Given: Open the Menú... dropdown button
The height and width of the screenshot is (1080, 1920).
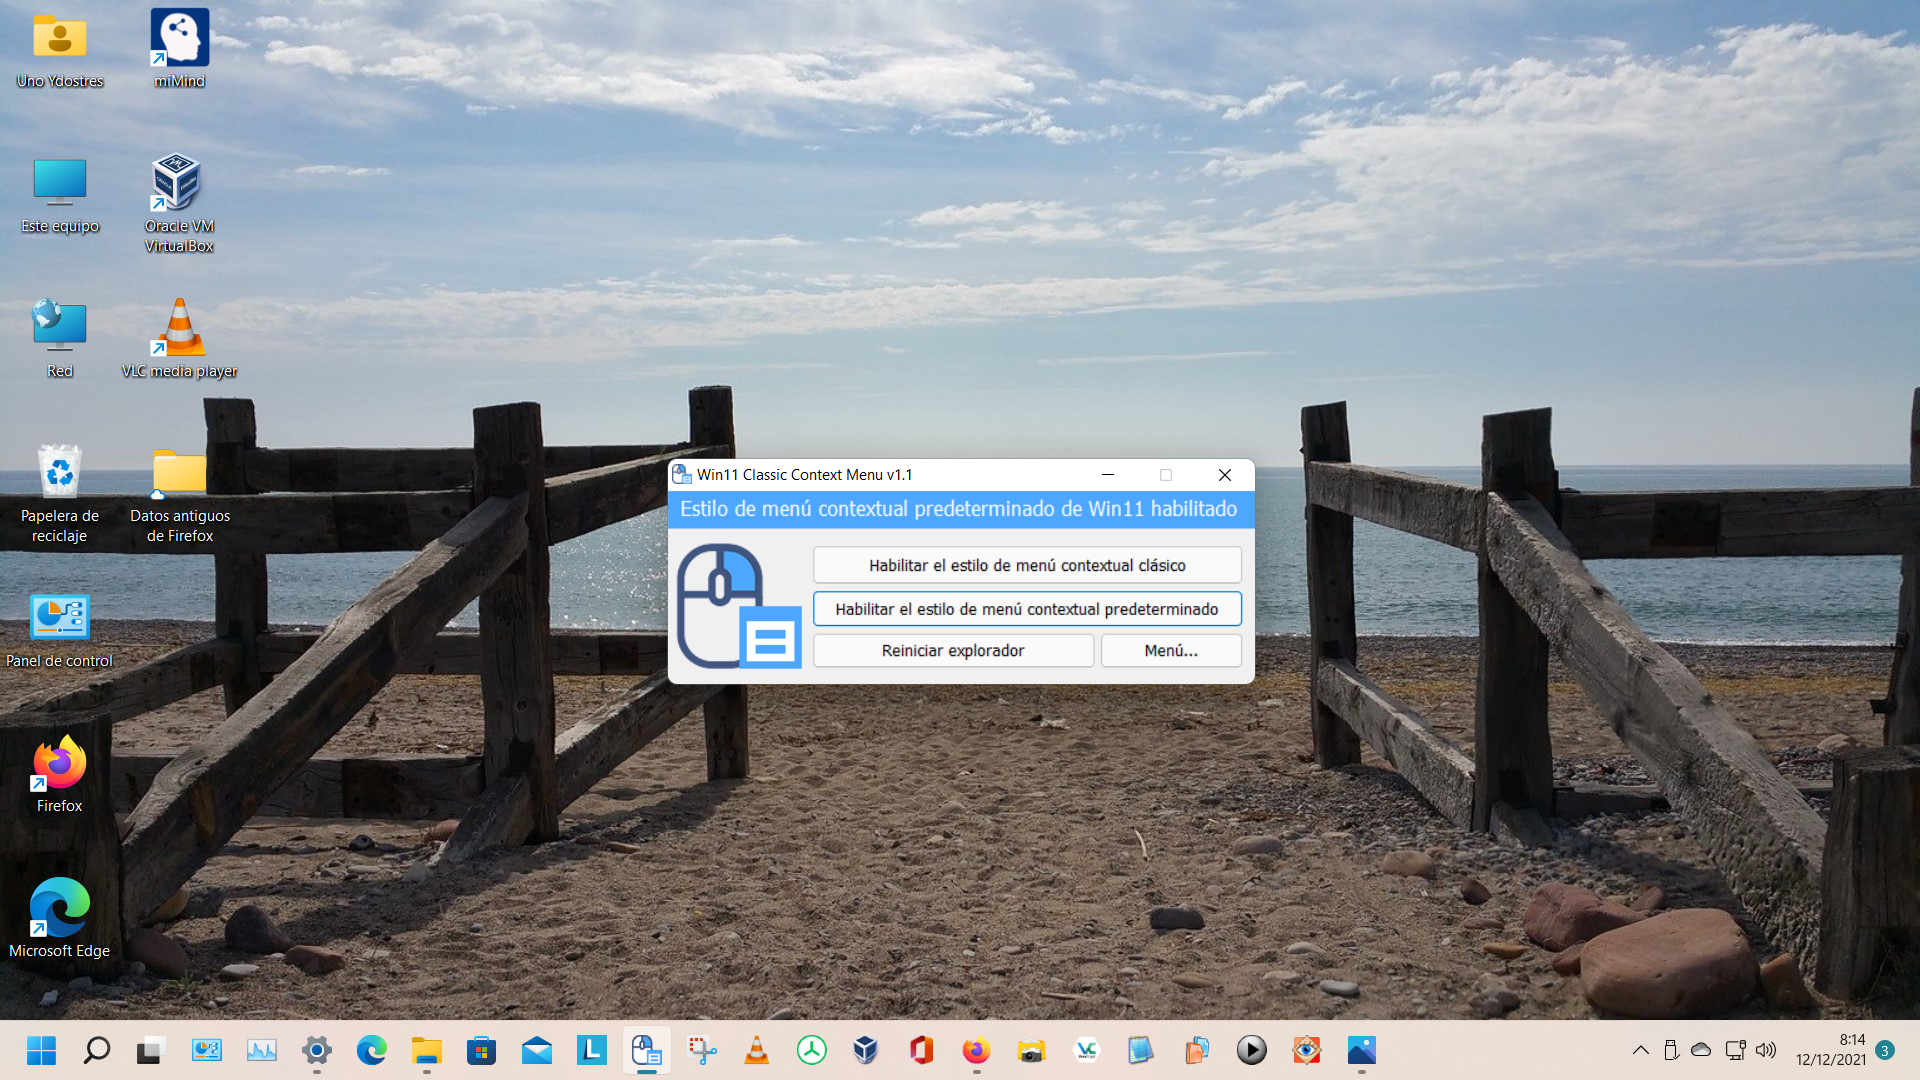Looking at the screenshot, I should (1171, 651).
